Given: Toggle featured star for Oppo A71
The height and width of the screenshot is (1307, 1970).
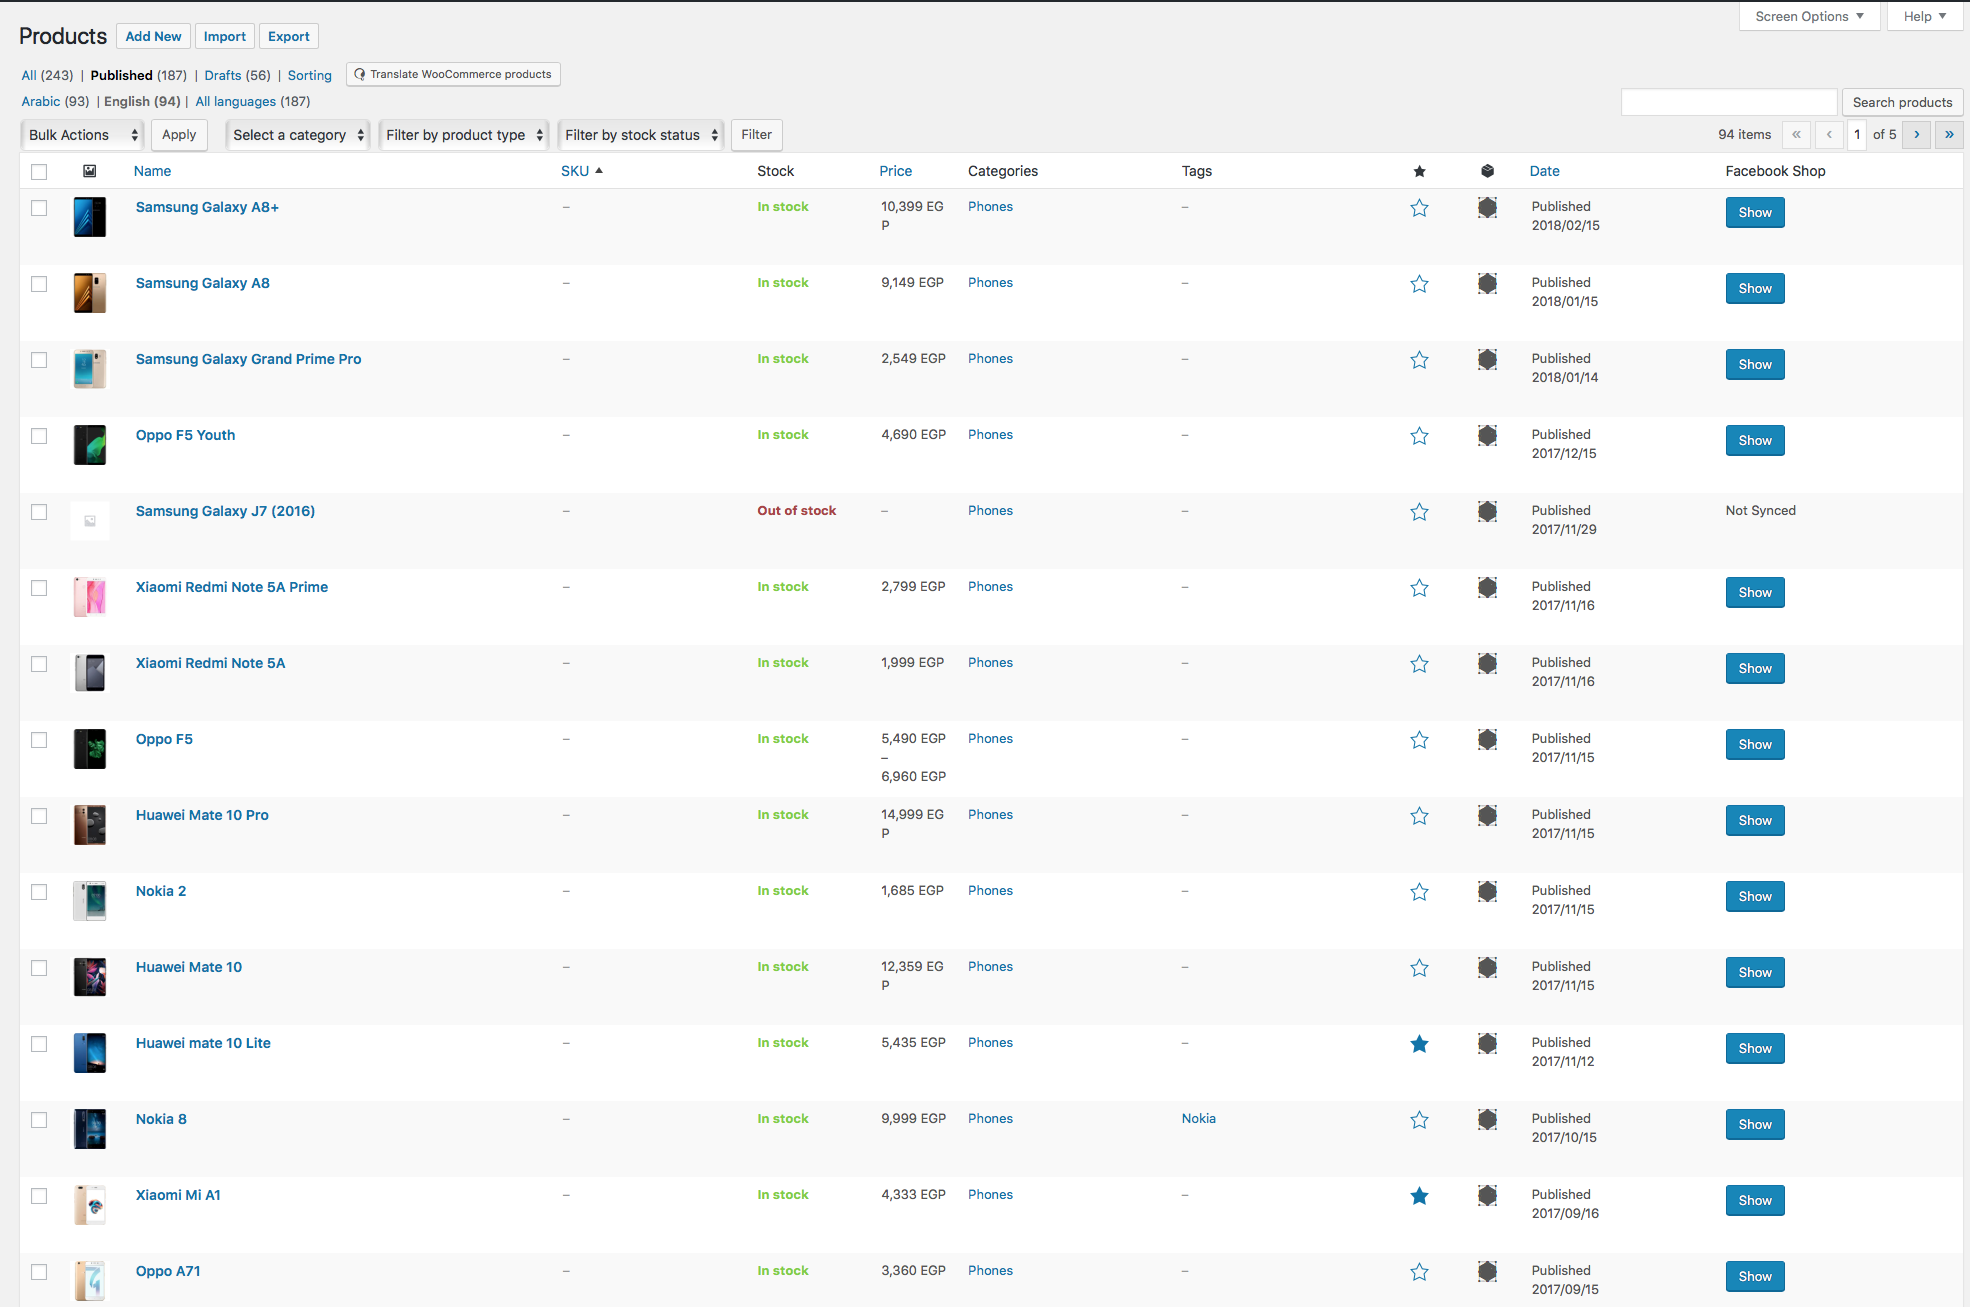Looking at the screenshot, I should [x=1419, y=1272].
